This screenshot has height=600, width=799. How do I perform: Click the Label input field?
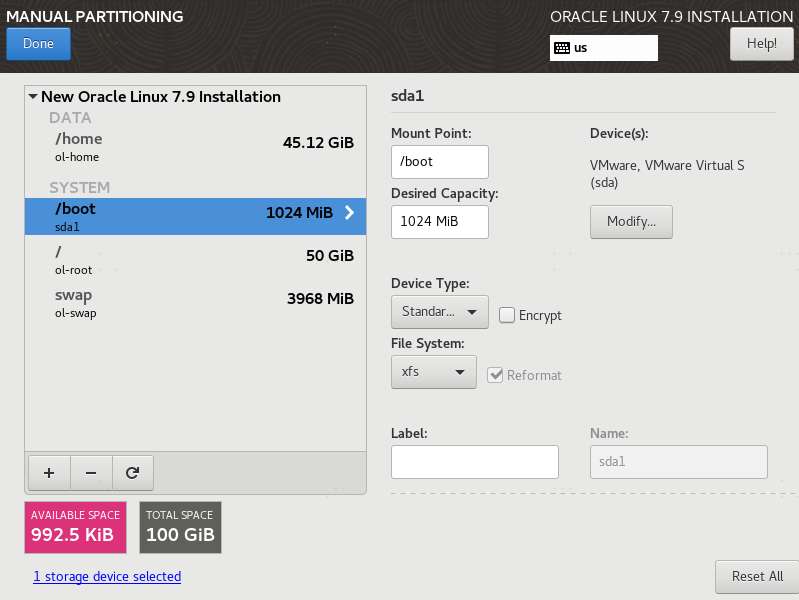click(x=474, y=462)
